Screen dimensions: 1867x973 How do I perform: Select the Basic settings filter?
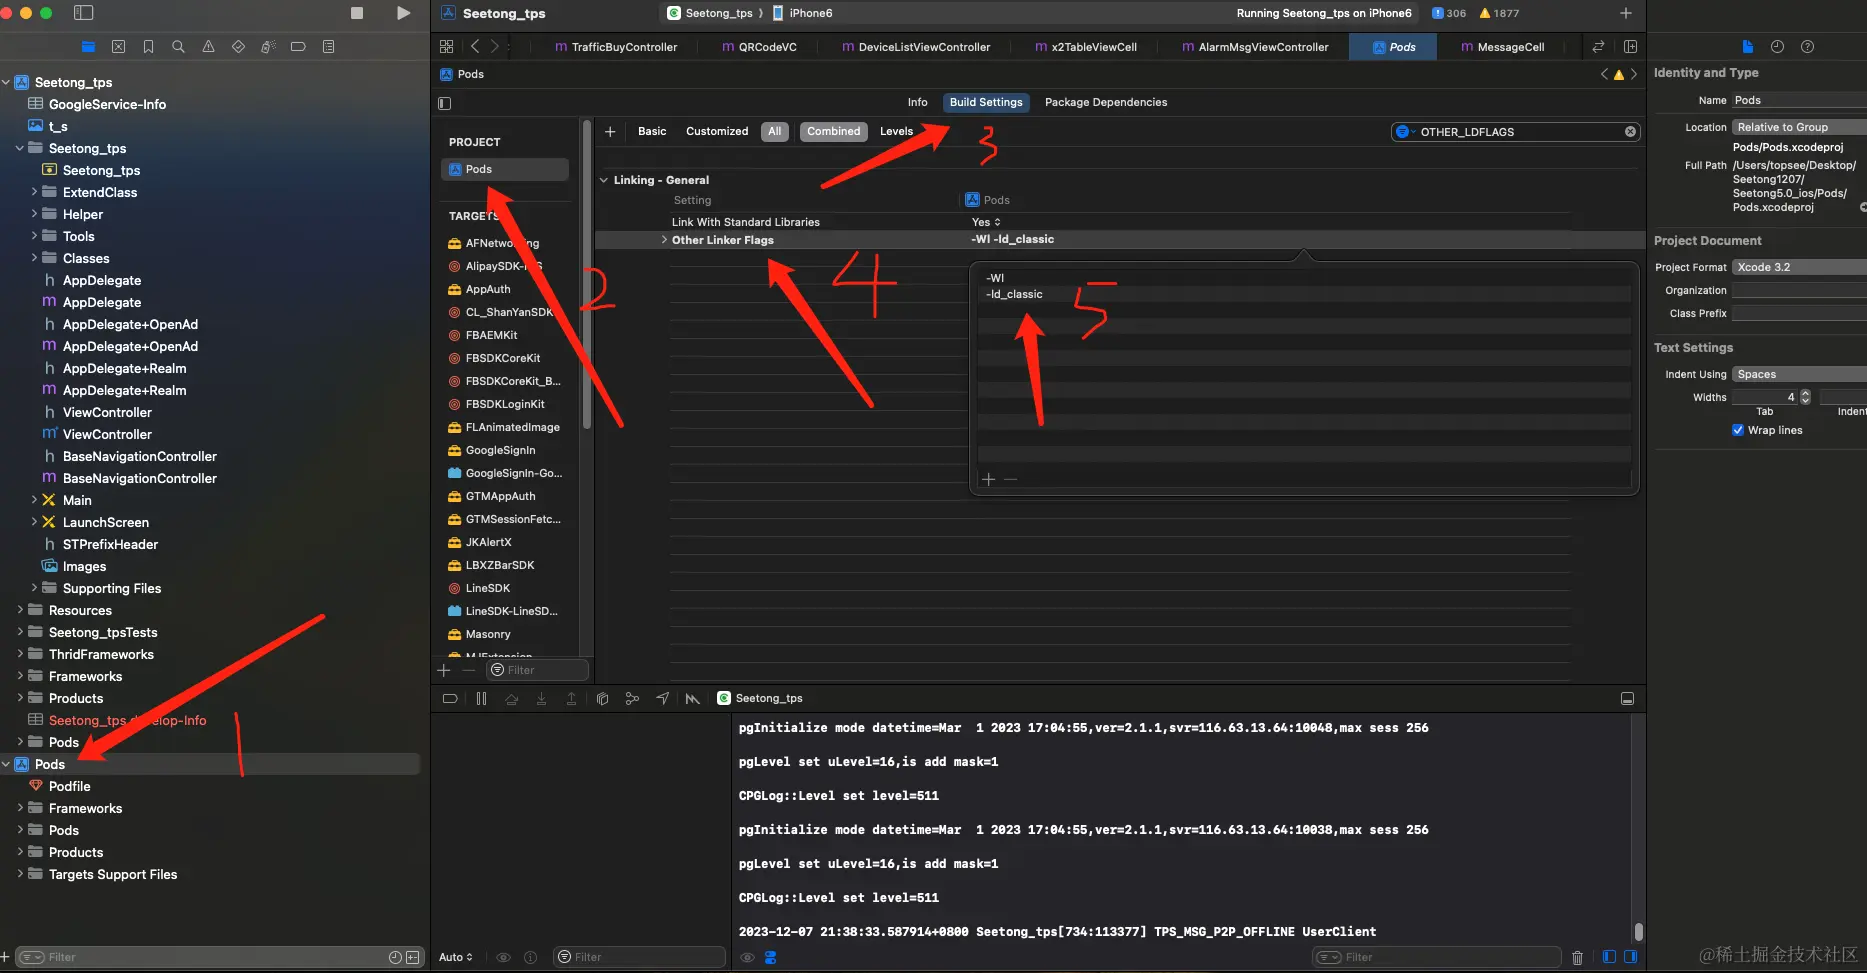click(x=652, y=132)
